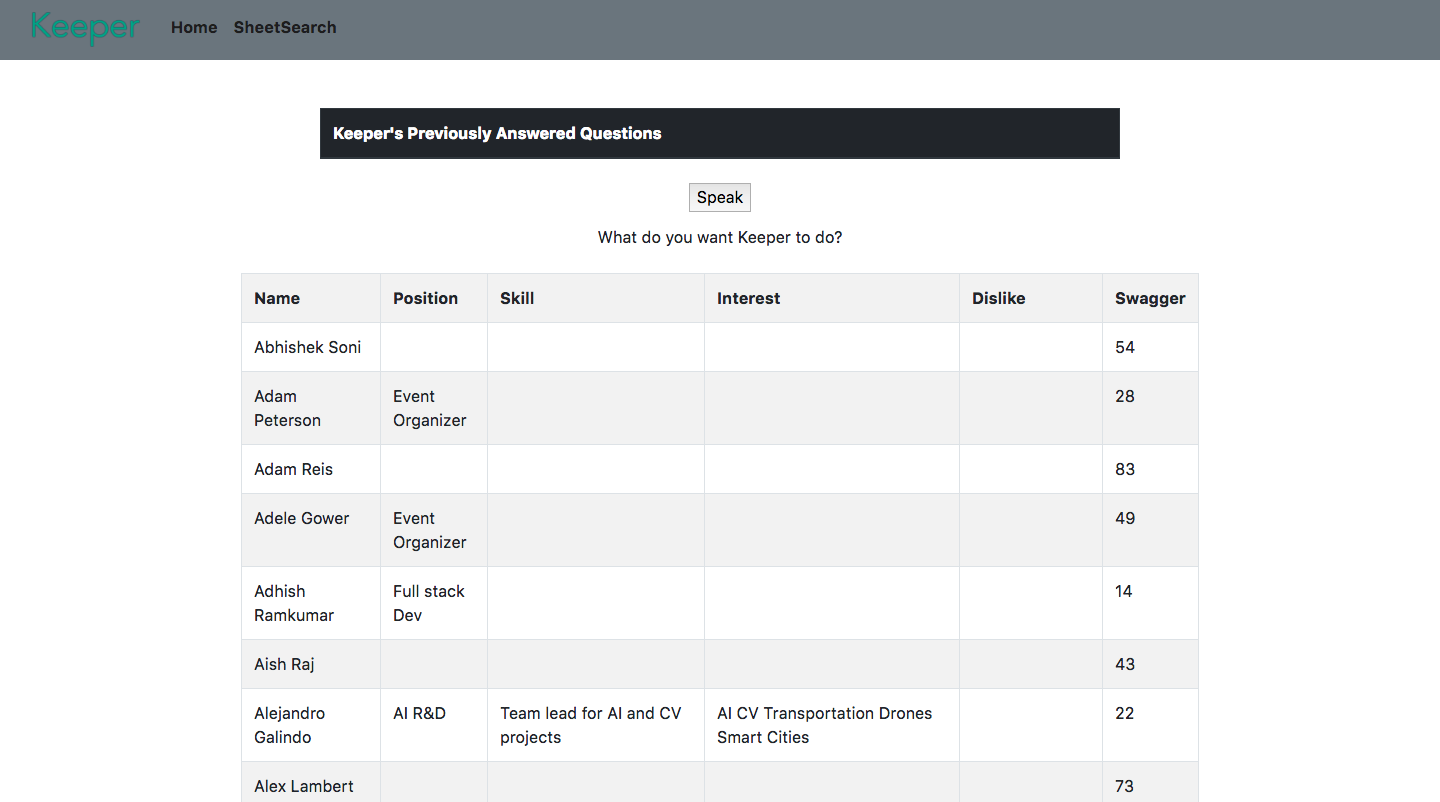Click the AI R&D position cell
This screenshot has height=802, width=1440.
434,725
